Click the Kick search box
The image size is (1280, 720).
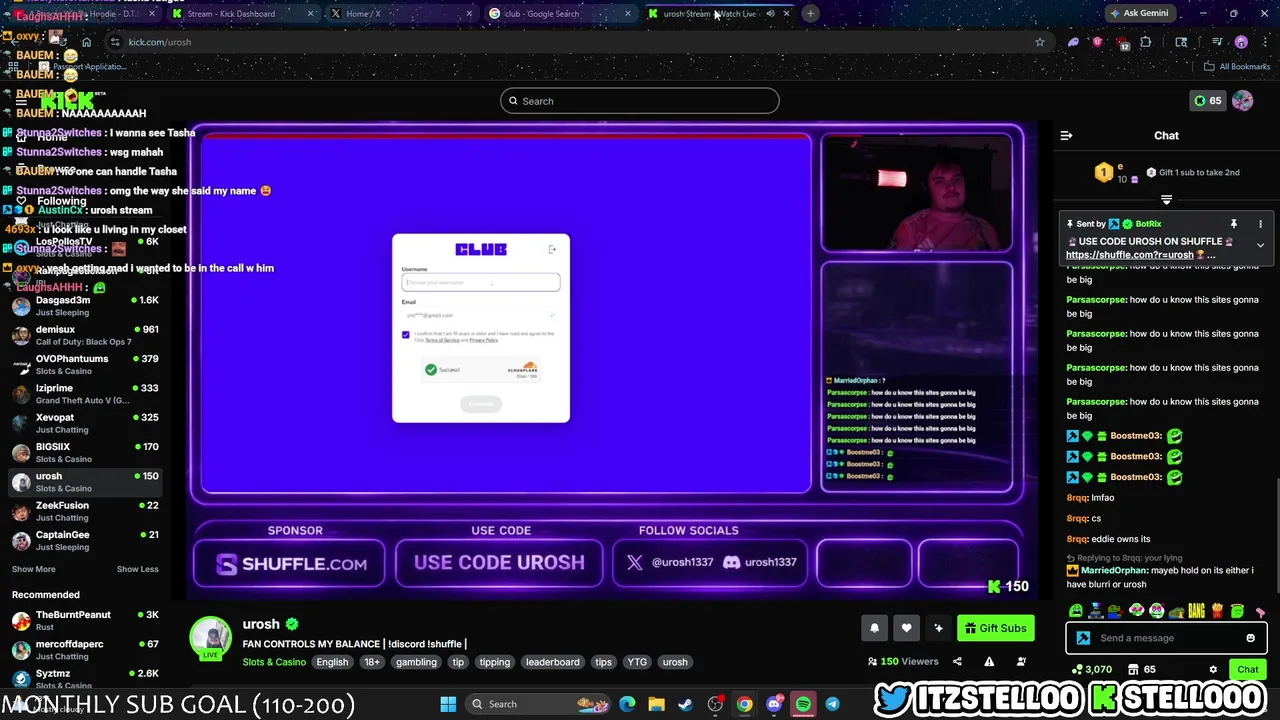click(640, 101)
